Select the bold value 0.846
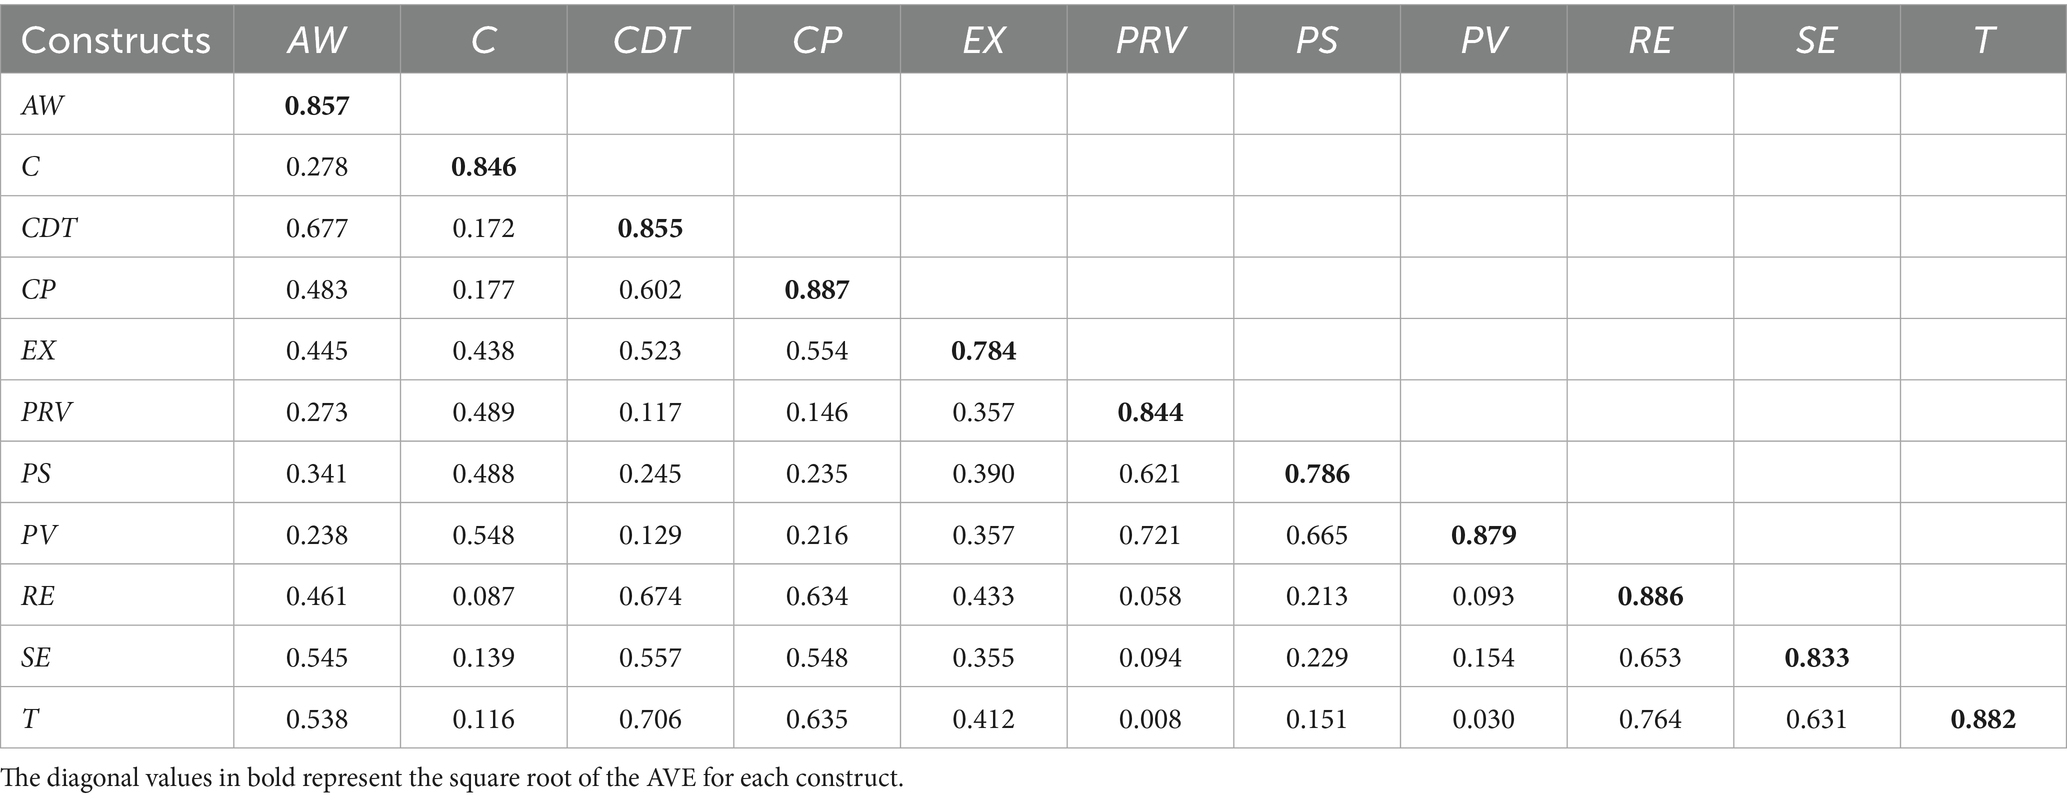 [x=484, y=167]
